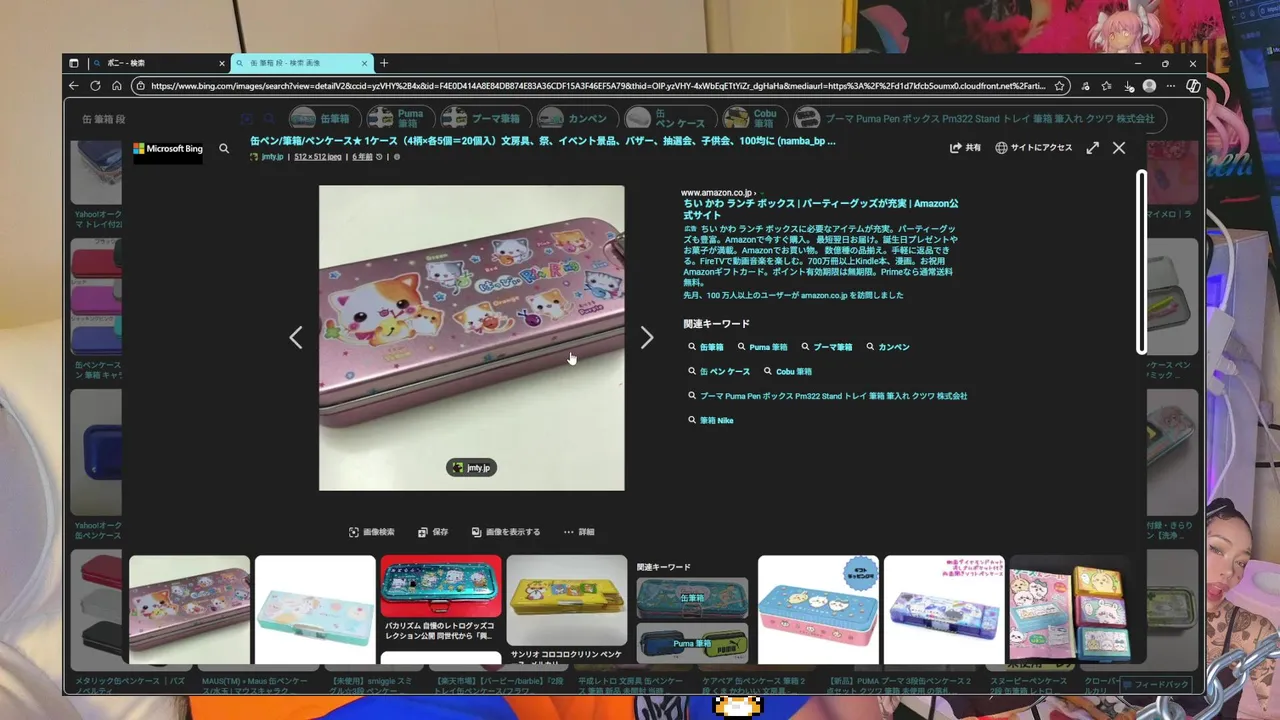Visit site with サイトにアクセス button
1280x720 pixels.
[x=1034, y=148]
